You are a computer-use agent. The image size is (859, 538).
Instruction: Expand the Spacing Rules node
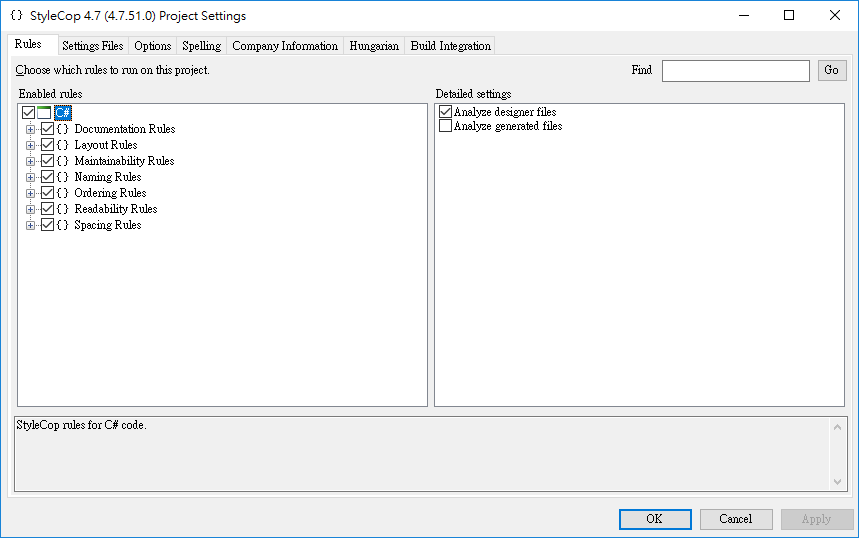[30, 226]
